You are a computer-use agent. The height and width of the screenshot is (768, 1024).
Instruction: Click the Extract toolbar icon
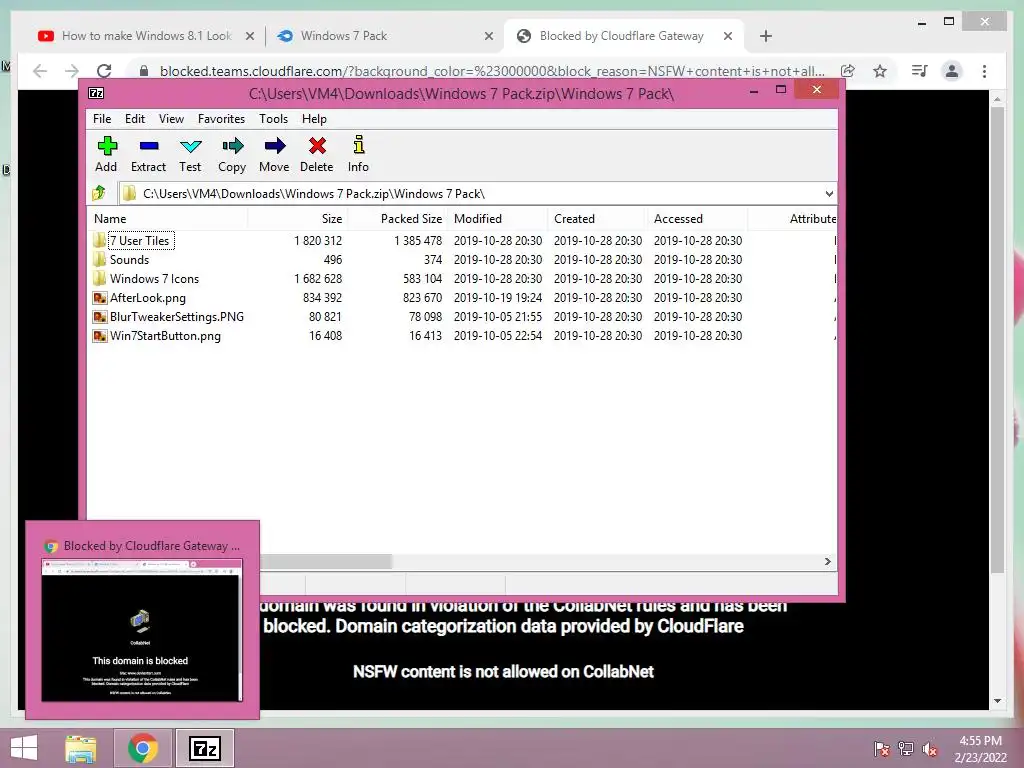(x=149, y=146)
